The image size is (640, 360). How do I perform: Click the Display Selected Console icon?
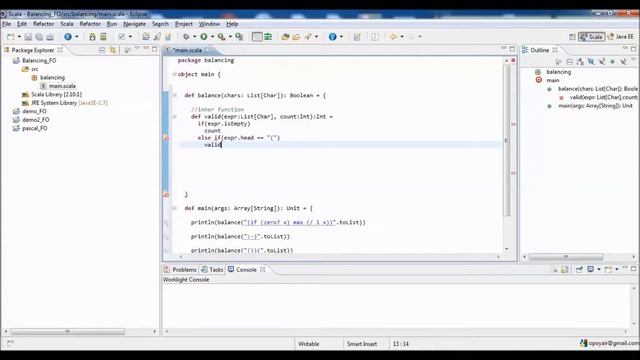click(x=590, y=269)
